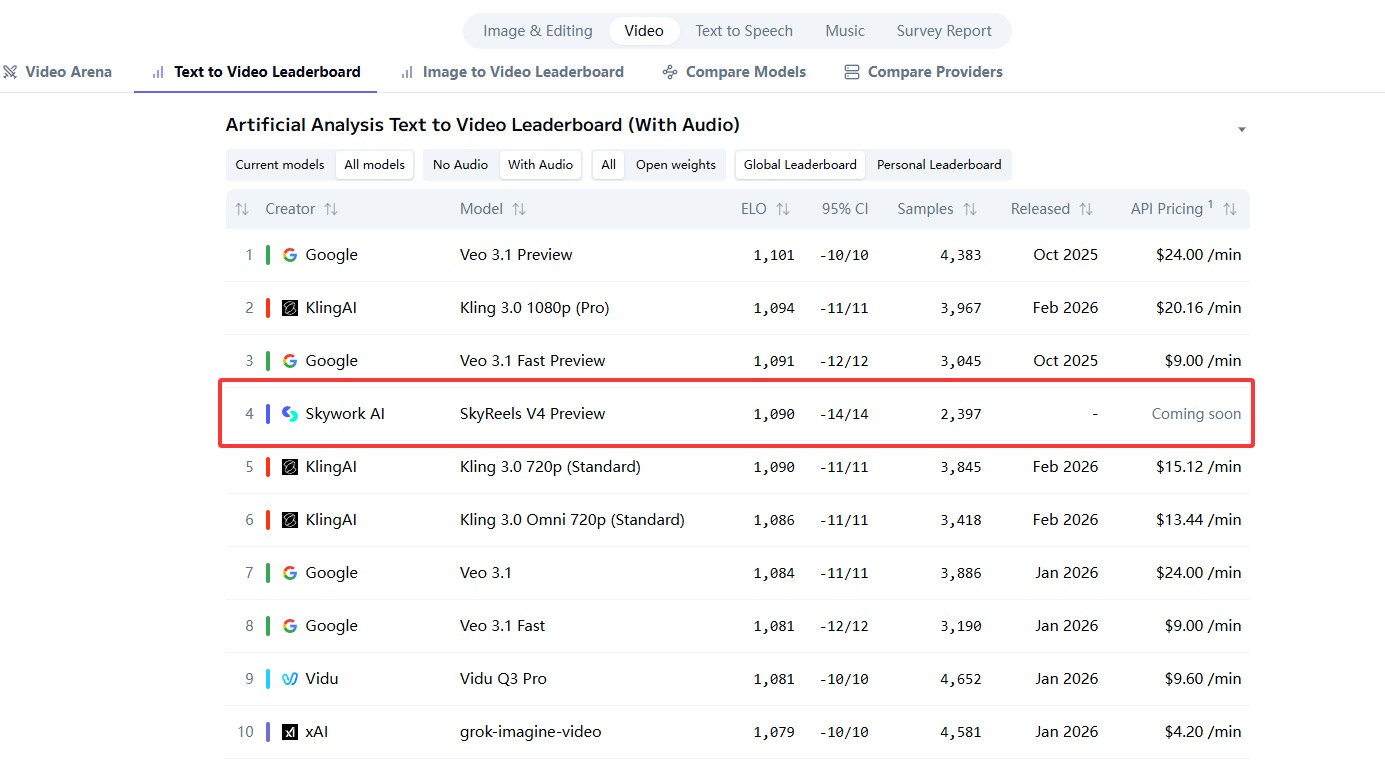Click the Compare Providers server icon
Screen dimensions: 1385x771
click(852, 72)
